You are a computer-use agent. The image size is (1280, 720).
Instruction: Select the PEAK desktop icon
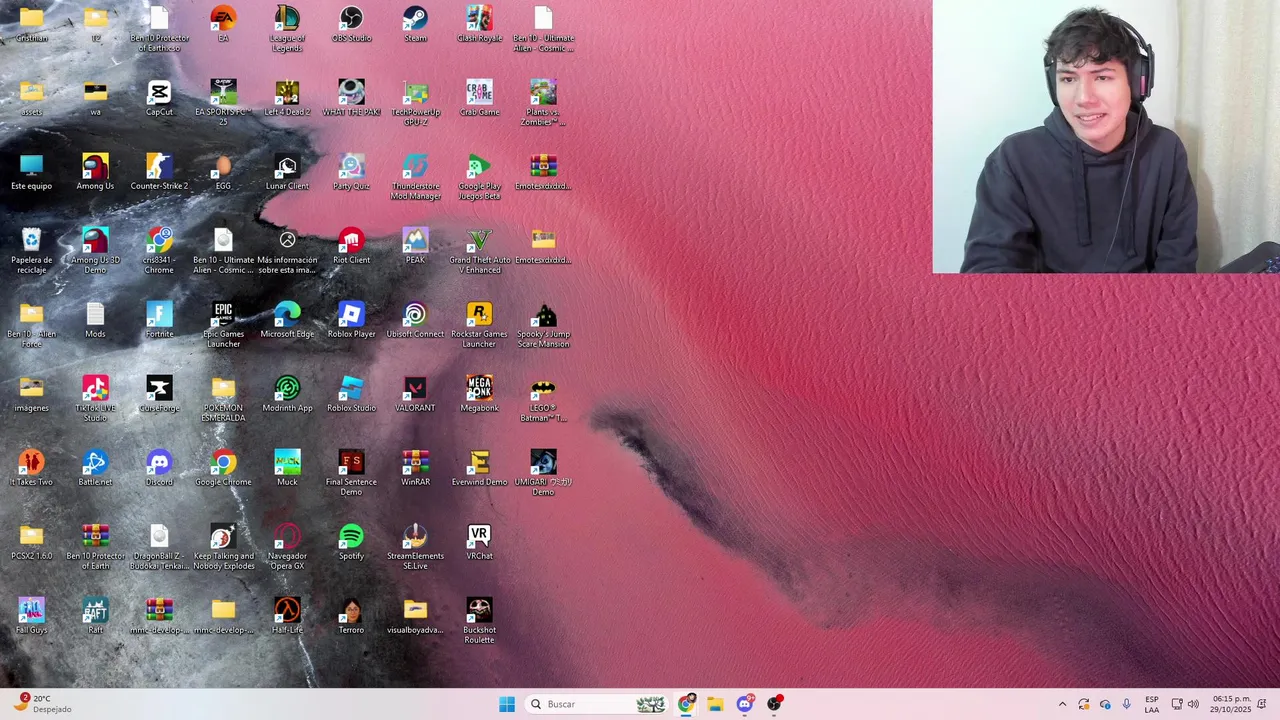click(415, 246)
